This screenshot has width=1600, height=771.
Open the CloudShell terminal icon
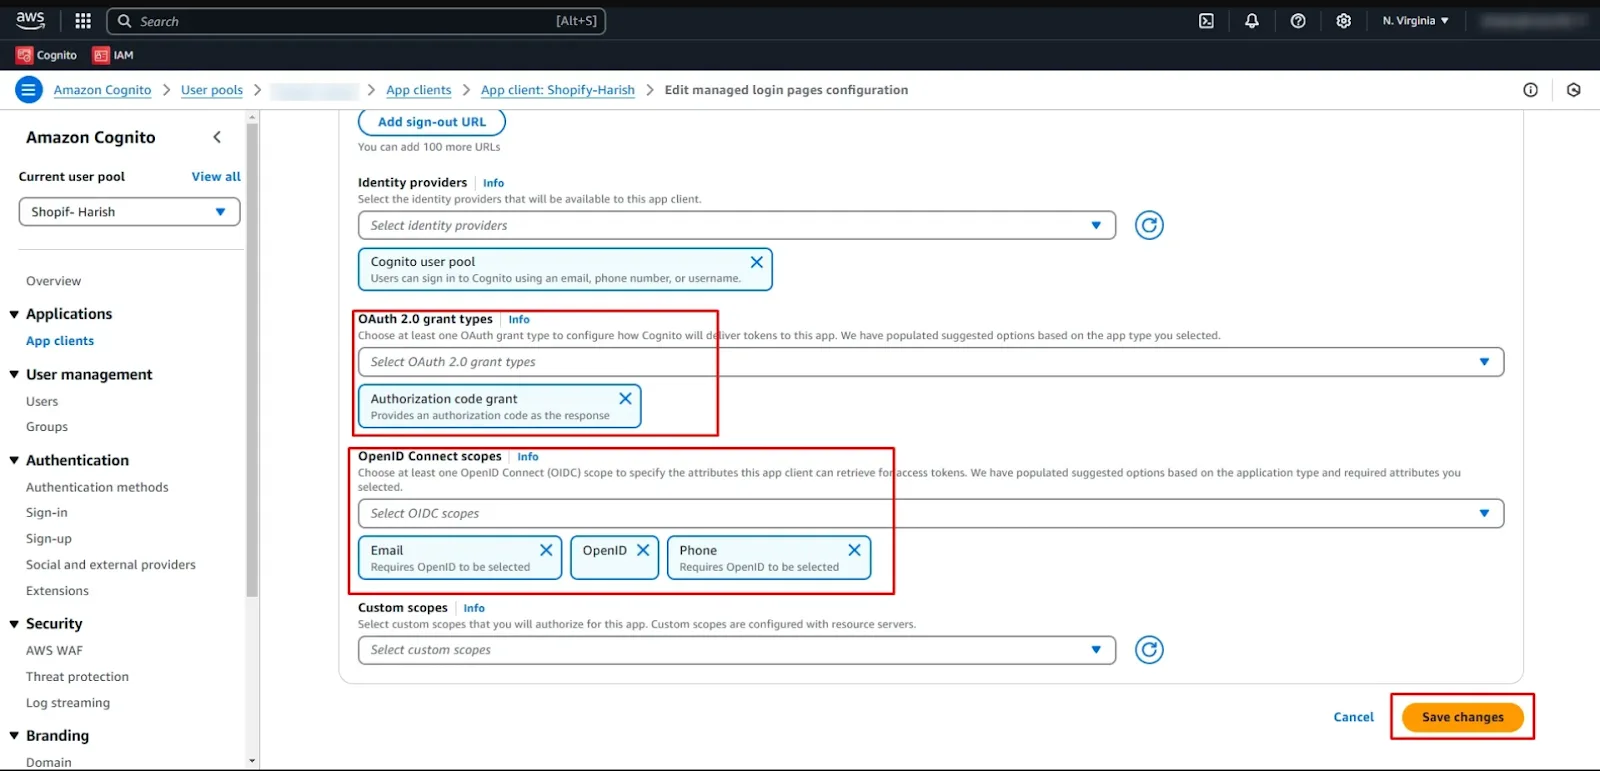(x=1206, y=21)
